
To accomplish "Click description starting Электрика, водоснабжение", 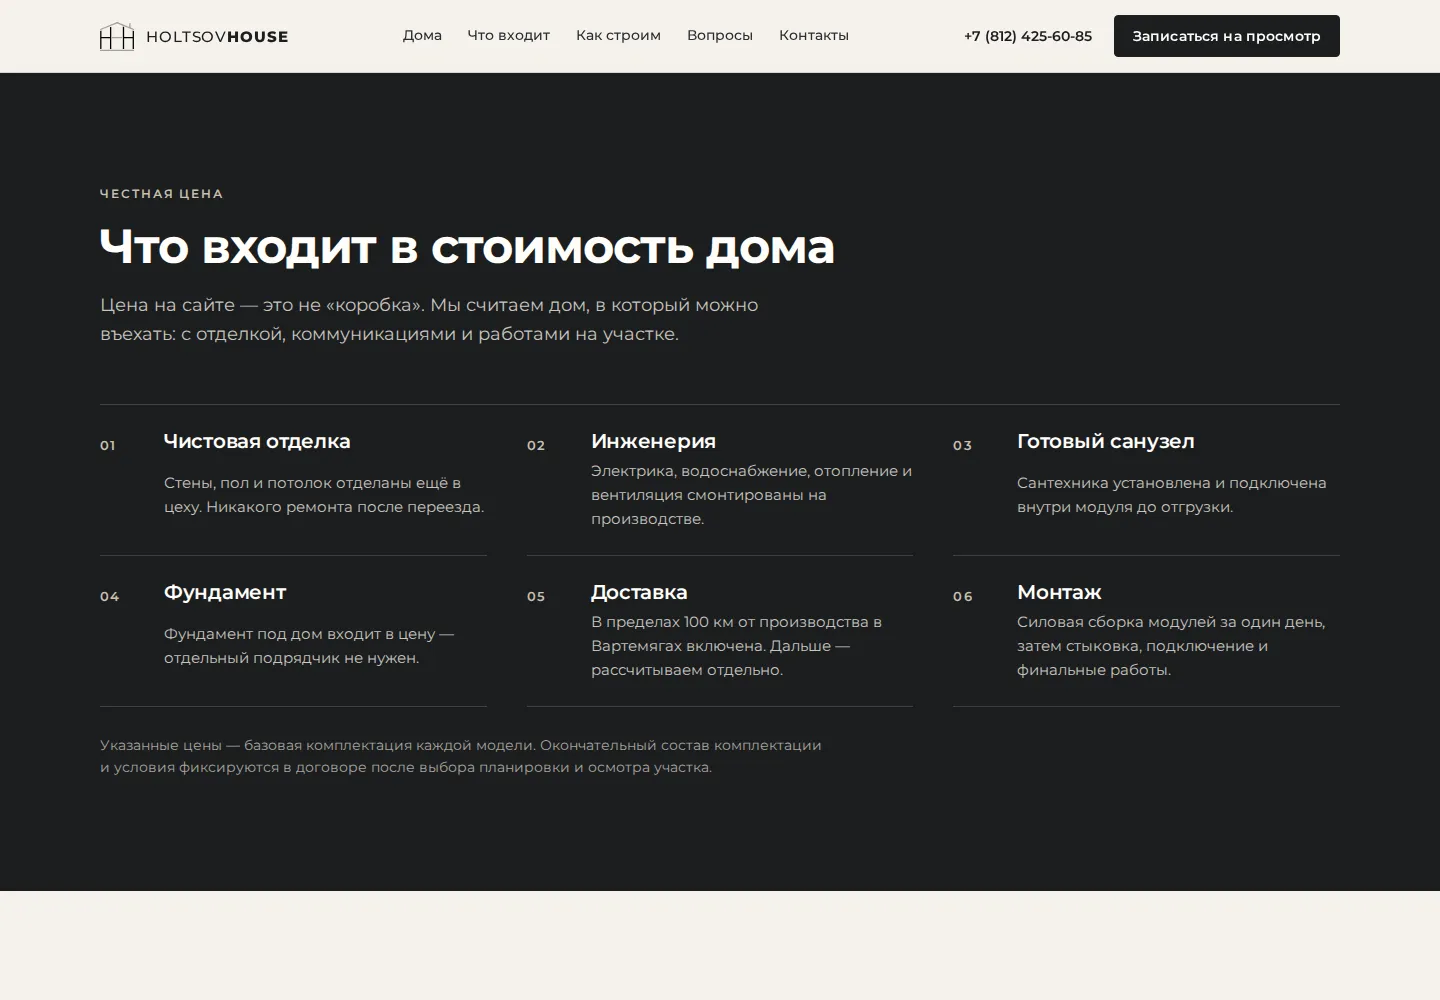I will 751,495.
